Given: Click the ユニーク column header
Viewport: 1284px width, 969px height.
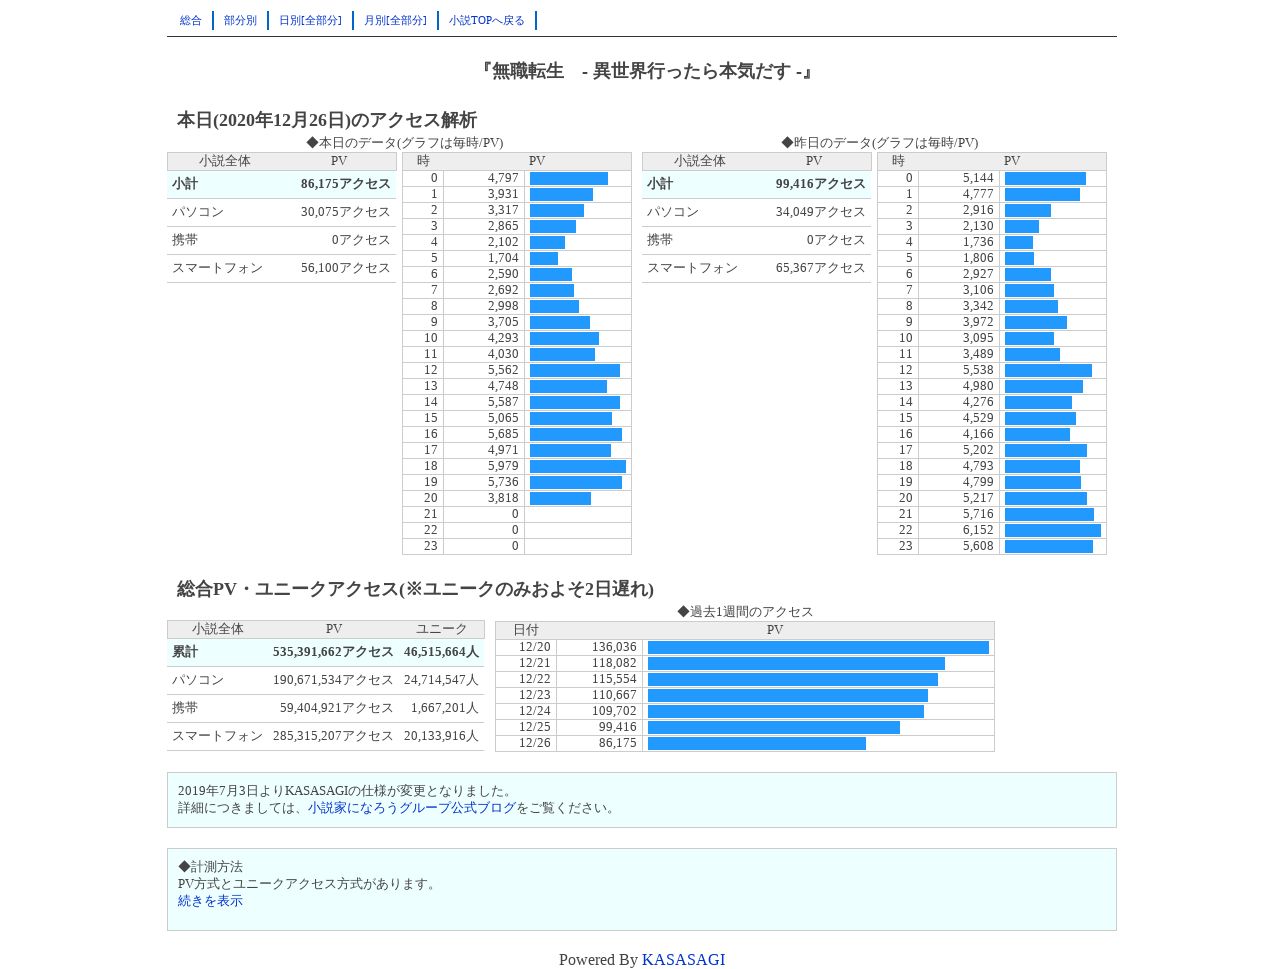Looking at the screenshot, I should coord(441,629).
